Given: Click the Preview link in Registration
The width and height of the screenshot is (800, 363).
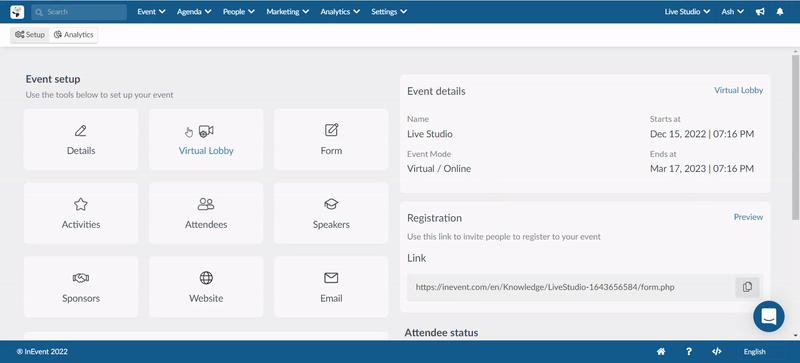Looking at the screenshot, I should click(x=748, y=217).
